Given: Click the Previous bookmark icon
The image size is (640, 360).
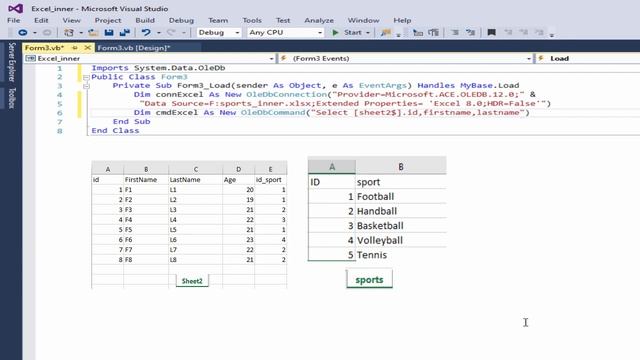Looking at the screenshot, I should coord(508,33).
